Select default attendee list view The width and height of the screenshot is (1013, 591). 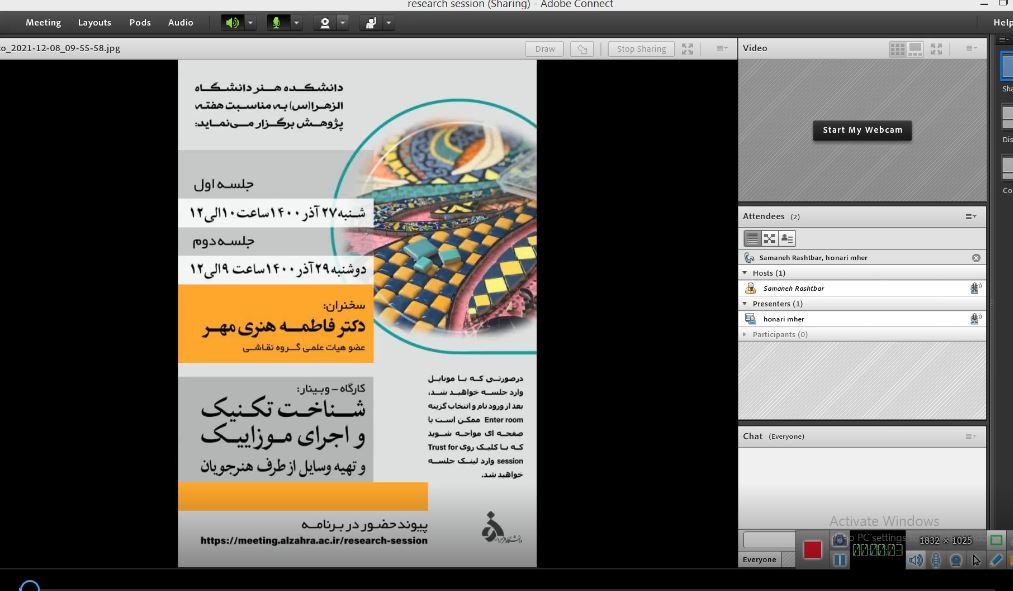[x=752, y=238]
